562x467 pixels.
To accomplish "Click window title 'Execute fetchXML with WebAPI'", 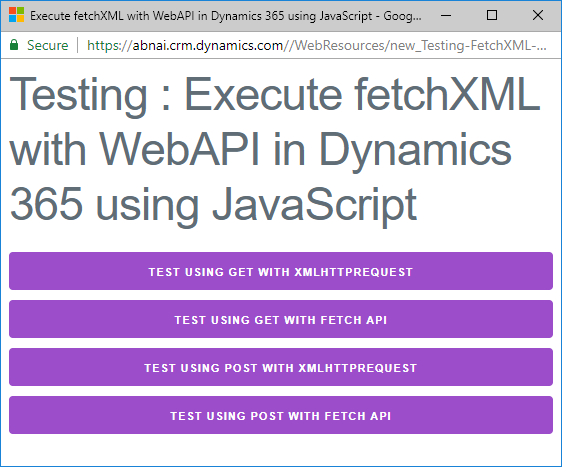I will tap(226, 16).
